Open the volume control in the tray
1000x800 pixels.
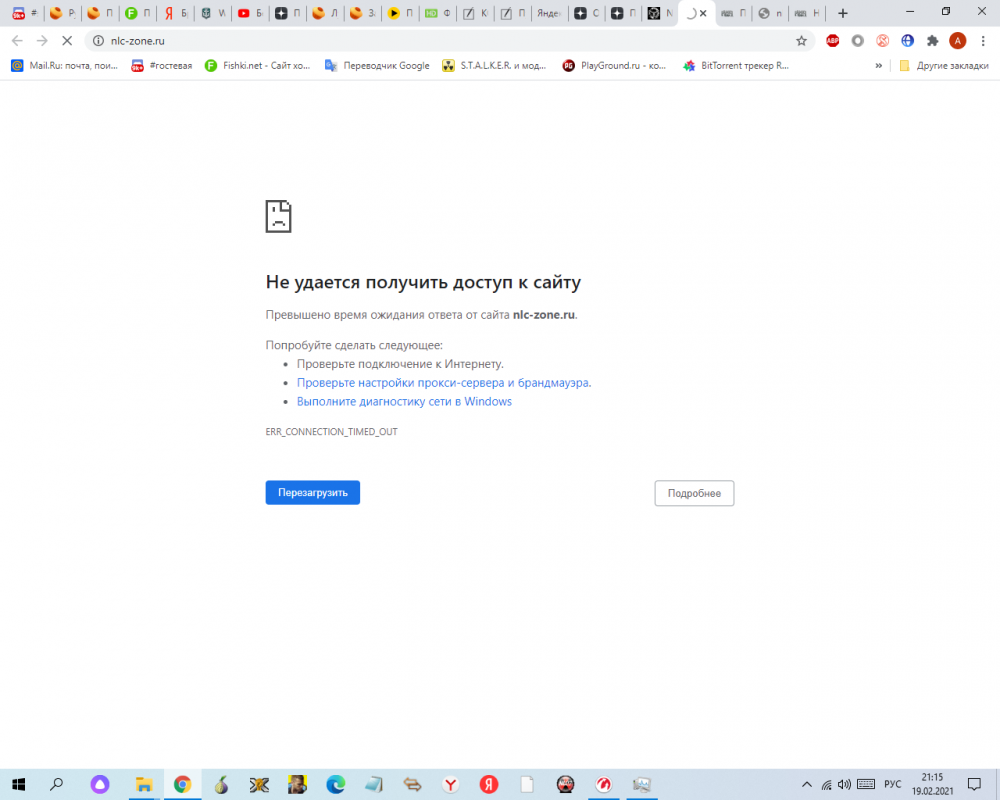click(842, 784)
